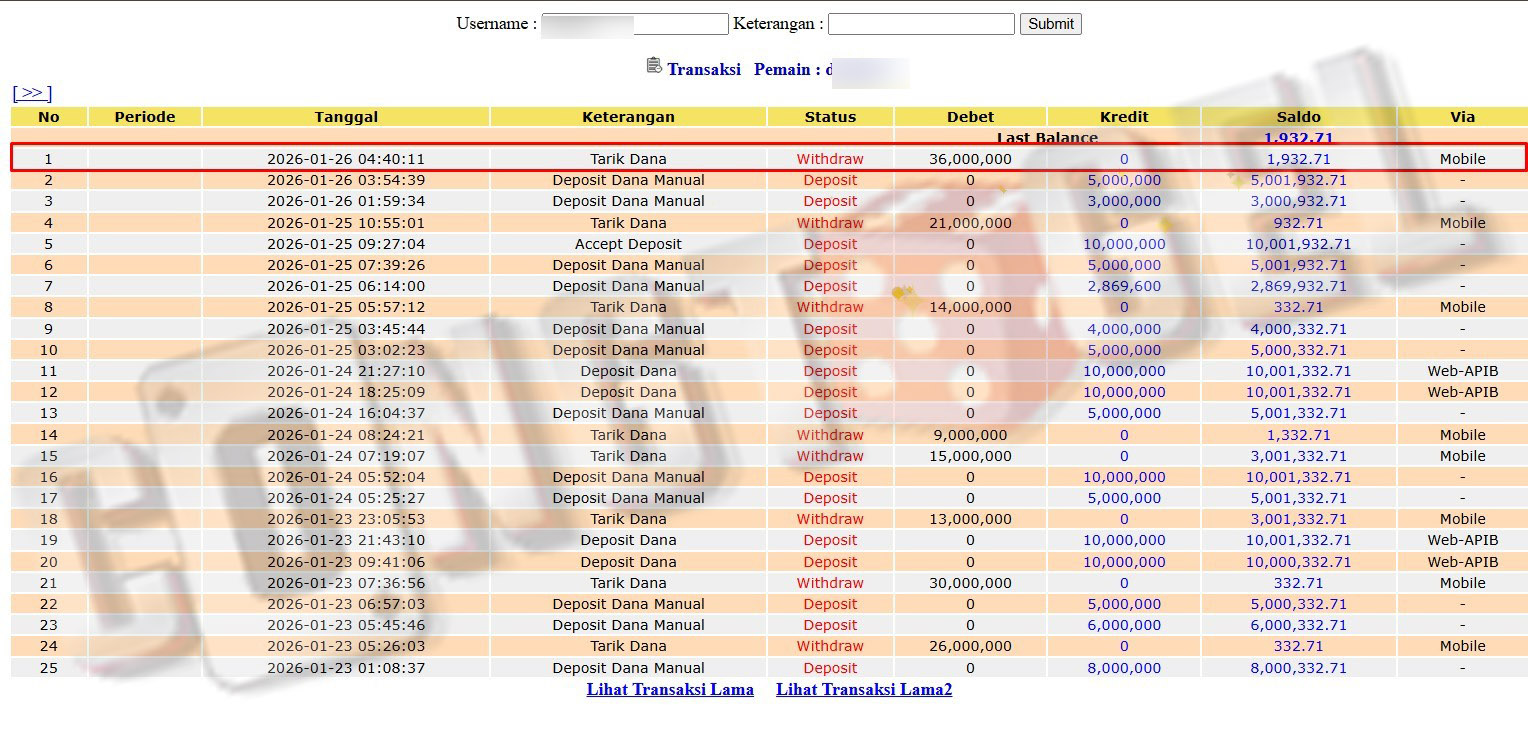This screenshot has width=1528, height=742.
Task: Select the 2,869,600 kredit value
Action: click(x=1124, y=286)
